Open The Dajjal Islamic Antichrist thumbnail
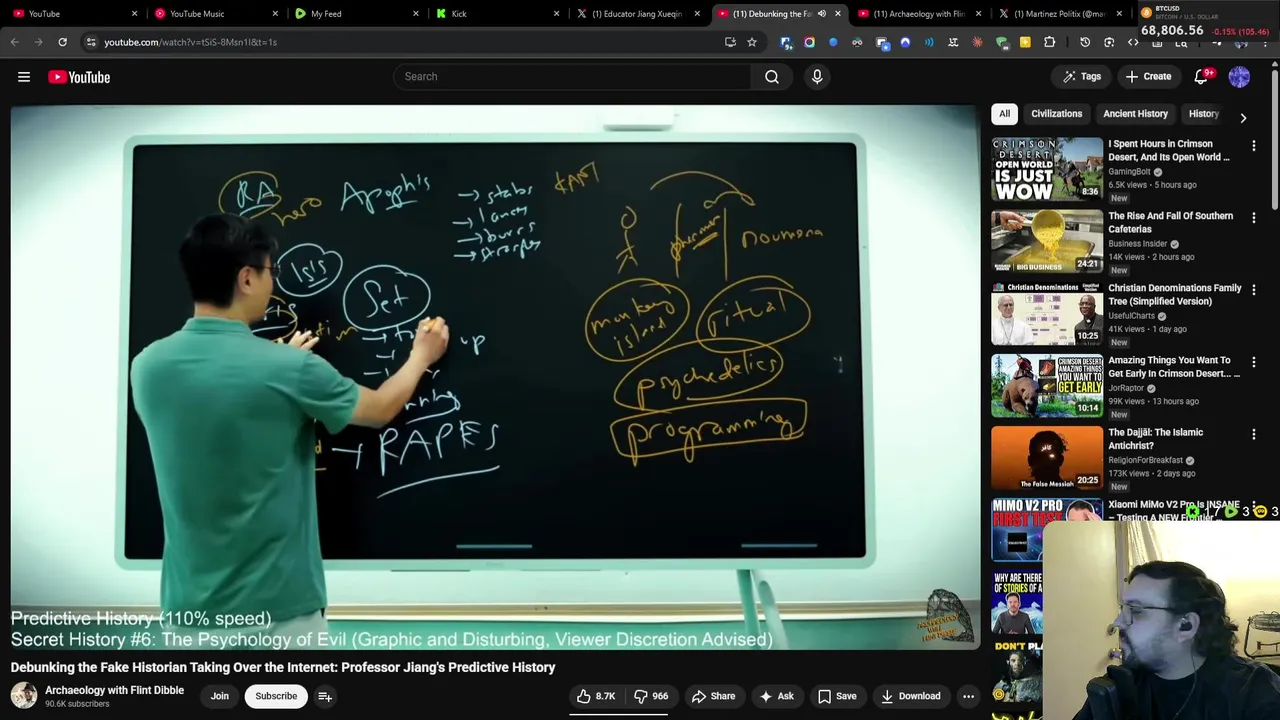The height and width of the screenshot is (720, 1280). coord(1047,457)
